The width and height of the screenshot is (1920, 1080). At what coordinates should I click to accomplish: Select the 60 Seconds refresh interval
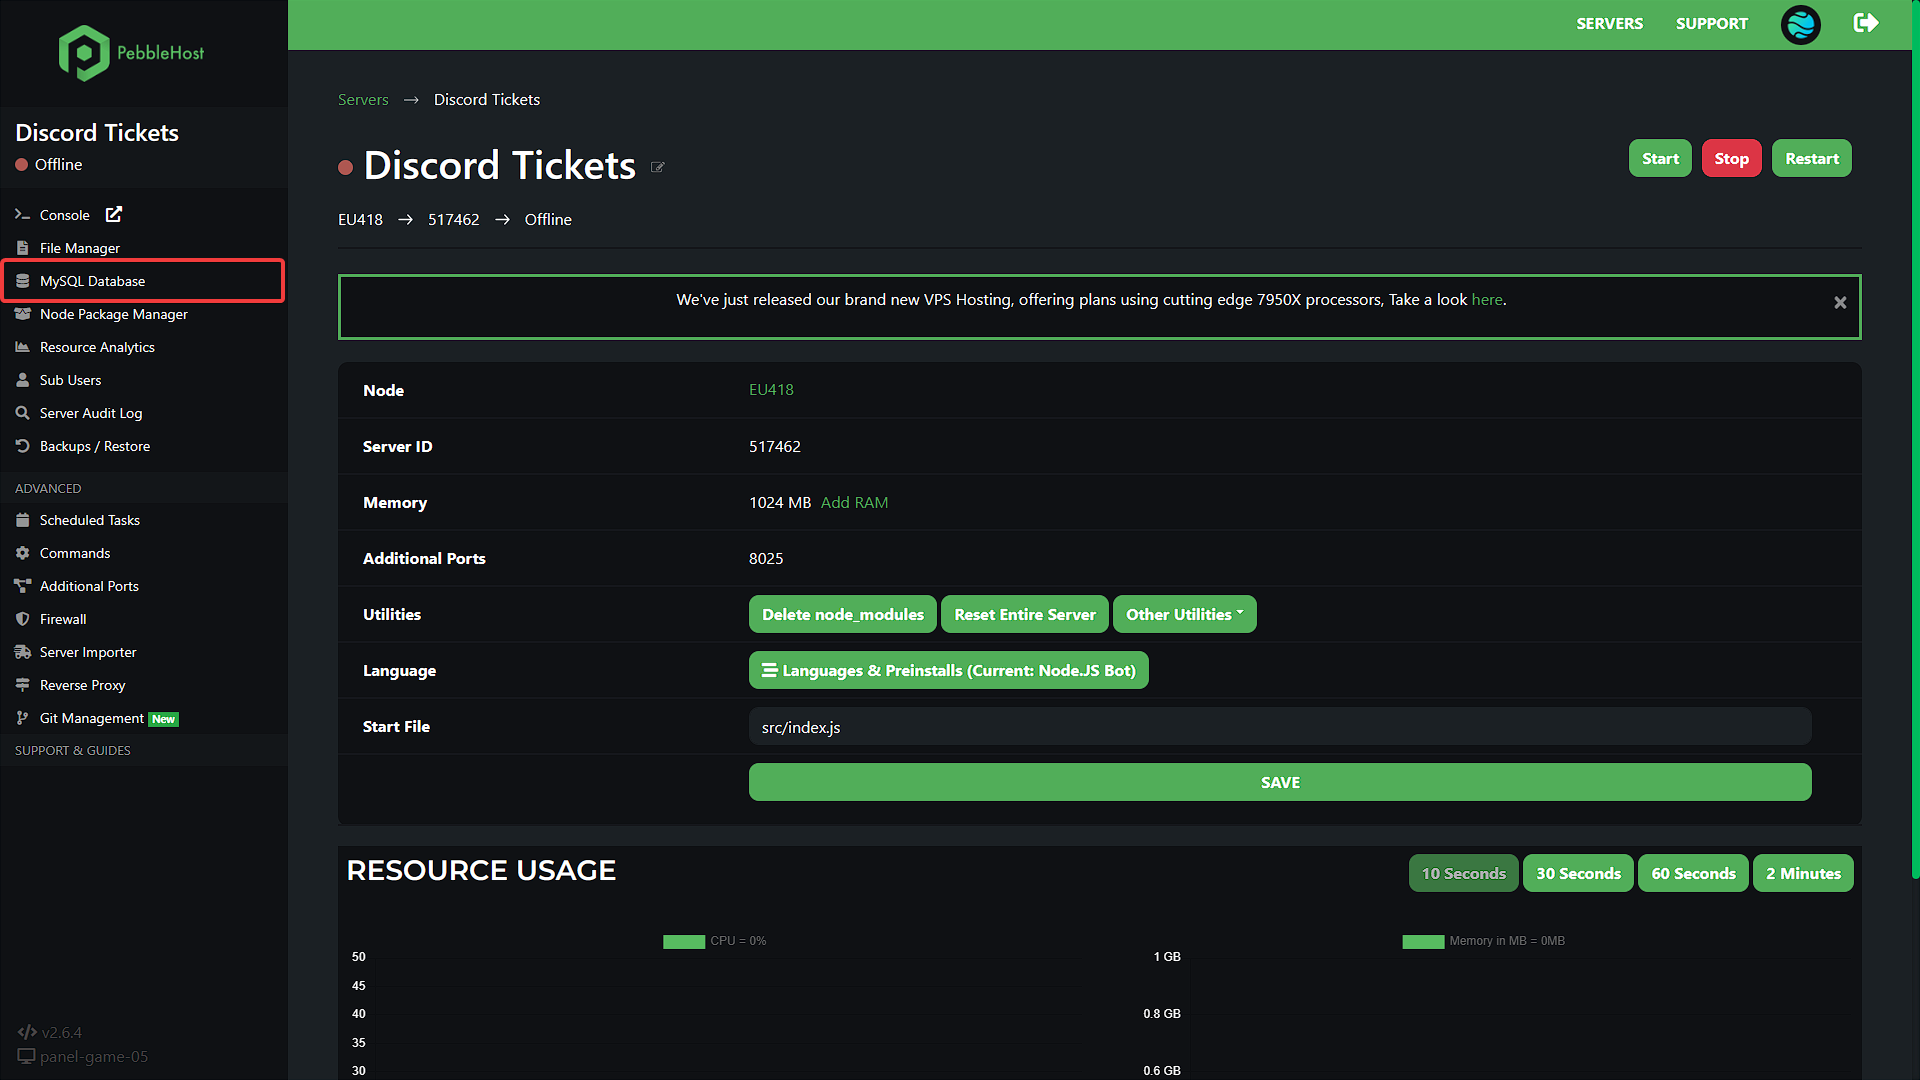1693,872
